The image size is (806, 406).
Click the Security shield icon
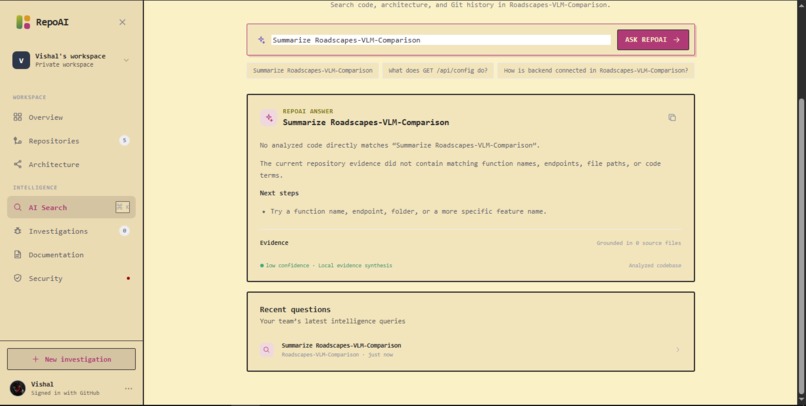(x=17, y=278)
